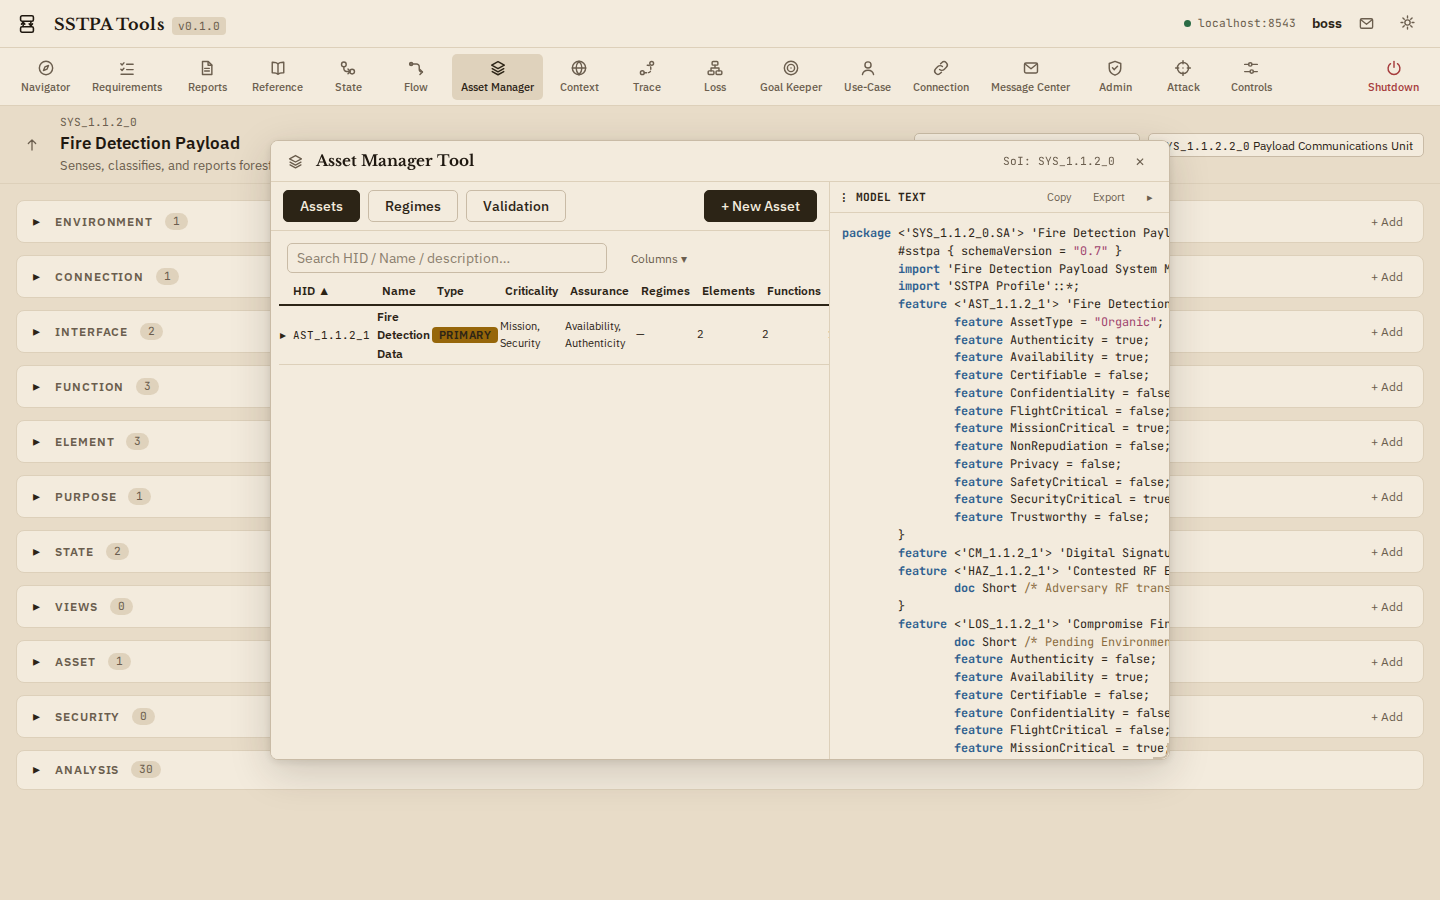Click the + New Asset button
Viewport: 1440px width, 900px height.
click(760, 206)
